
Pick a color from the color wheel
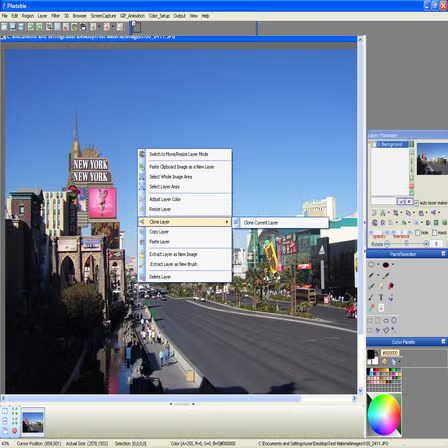[x=384, y=415]
